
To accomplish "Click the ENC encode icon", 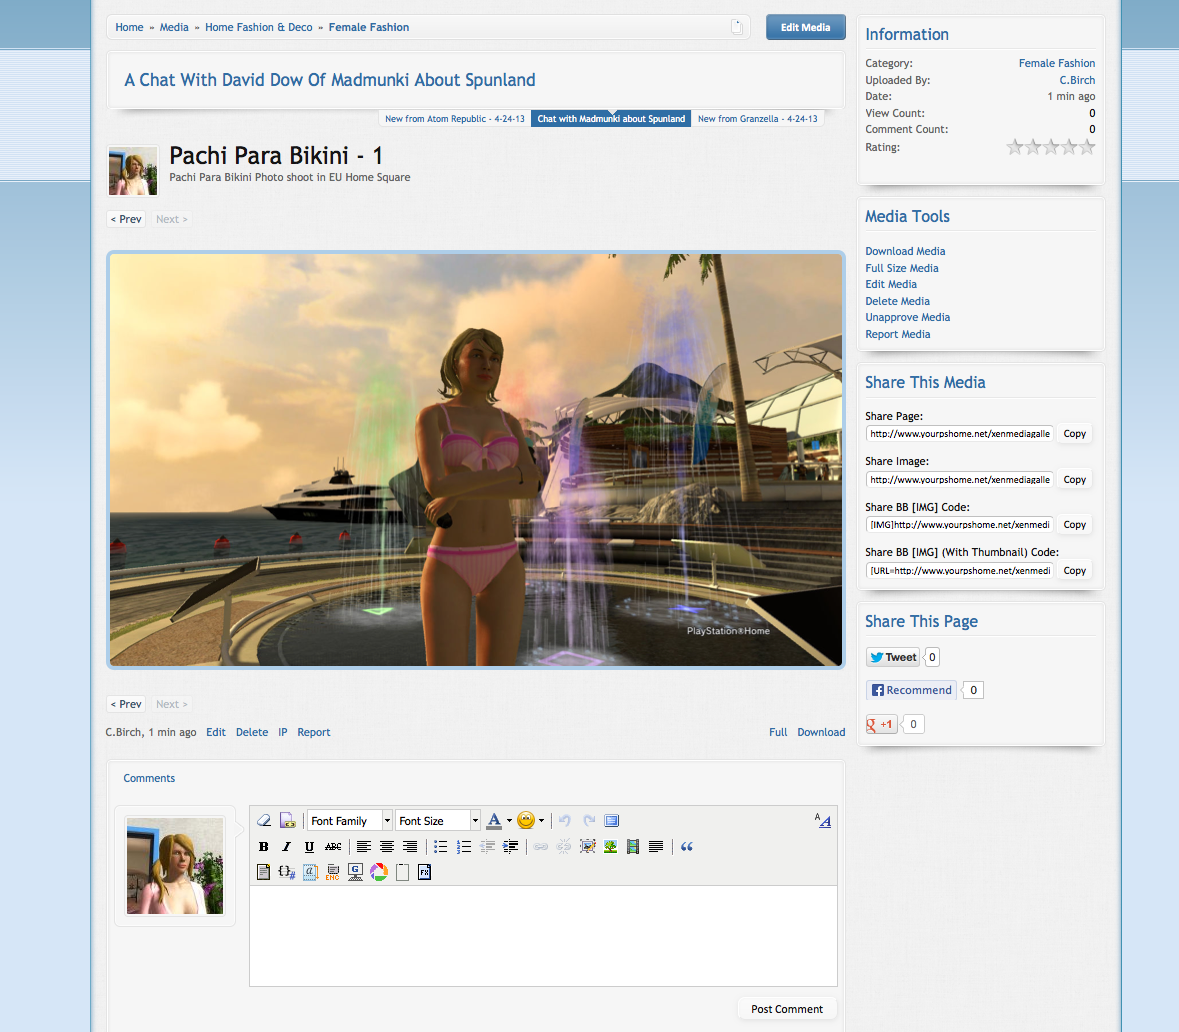I will tap(332, 873).
